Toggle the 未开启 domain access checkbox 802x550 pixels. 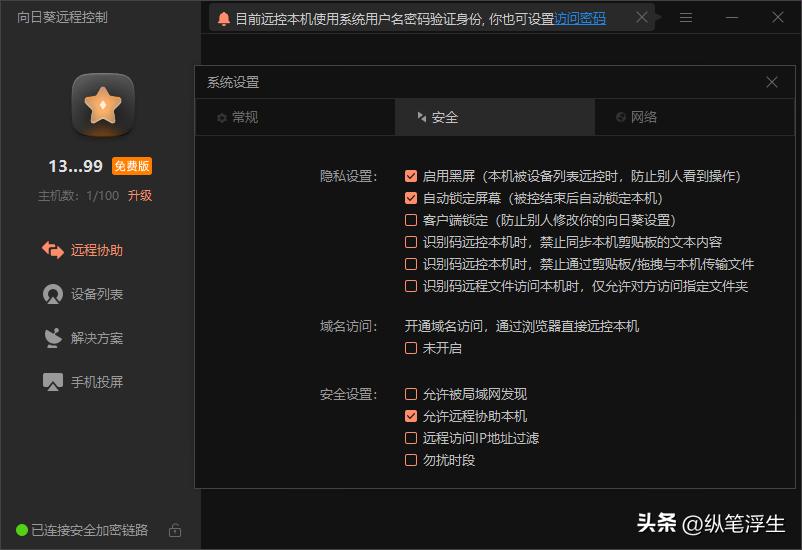[x=411, y=348]
